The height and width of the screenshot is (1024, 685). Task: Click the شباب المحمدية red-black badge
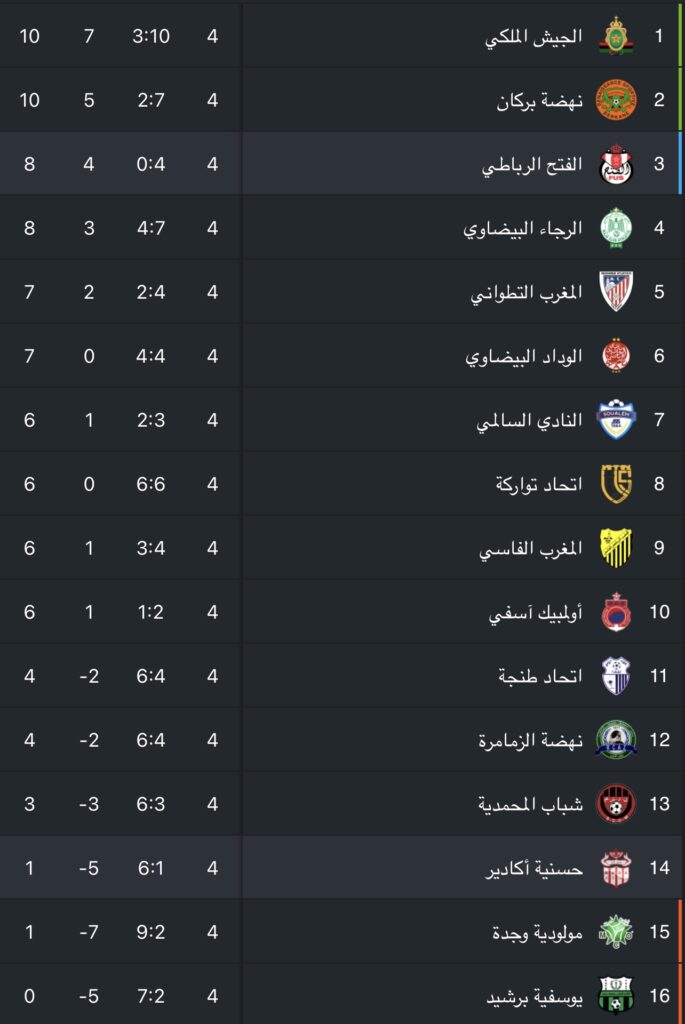pos(616,803)
